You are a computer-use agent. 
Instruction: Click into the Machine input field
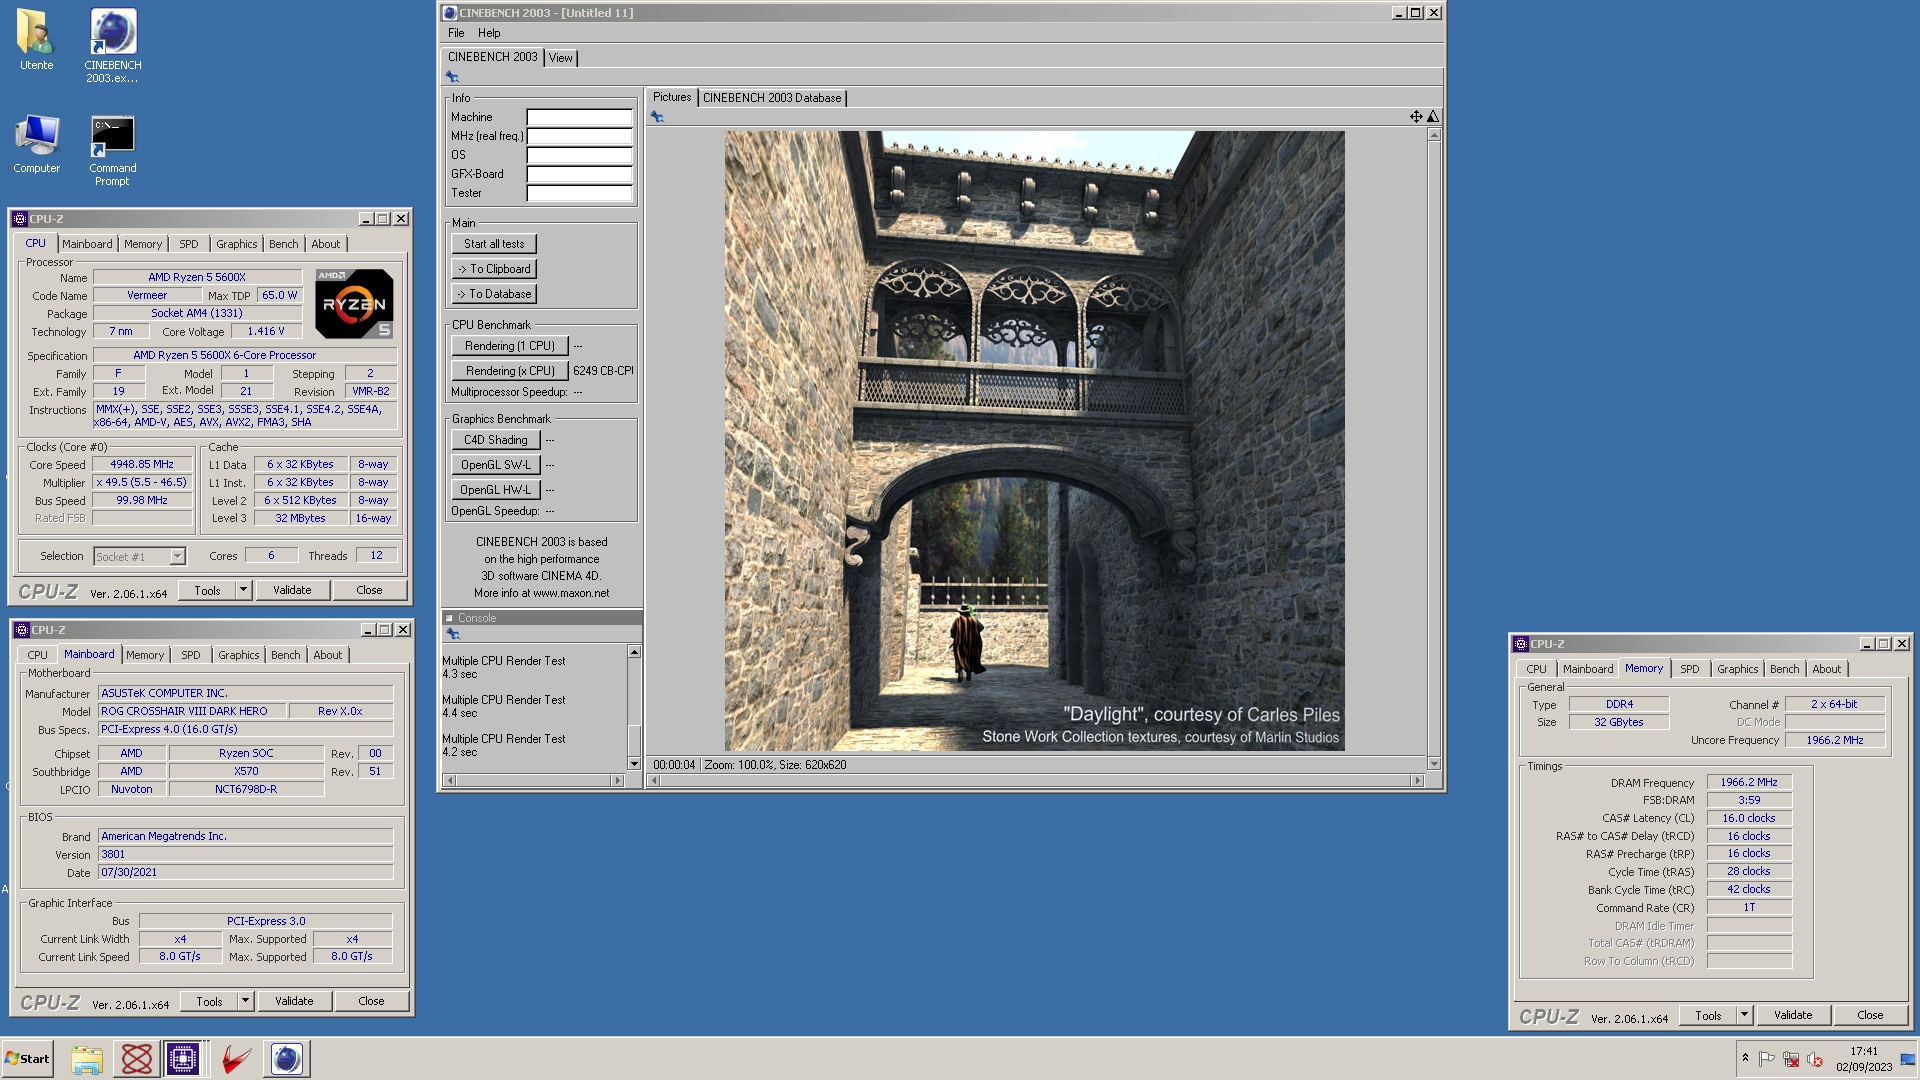(x=580, y=117)
